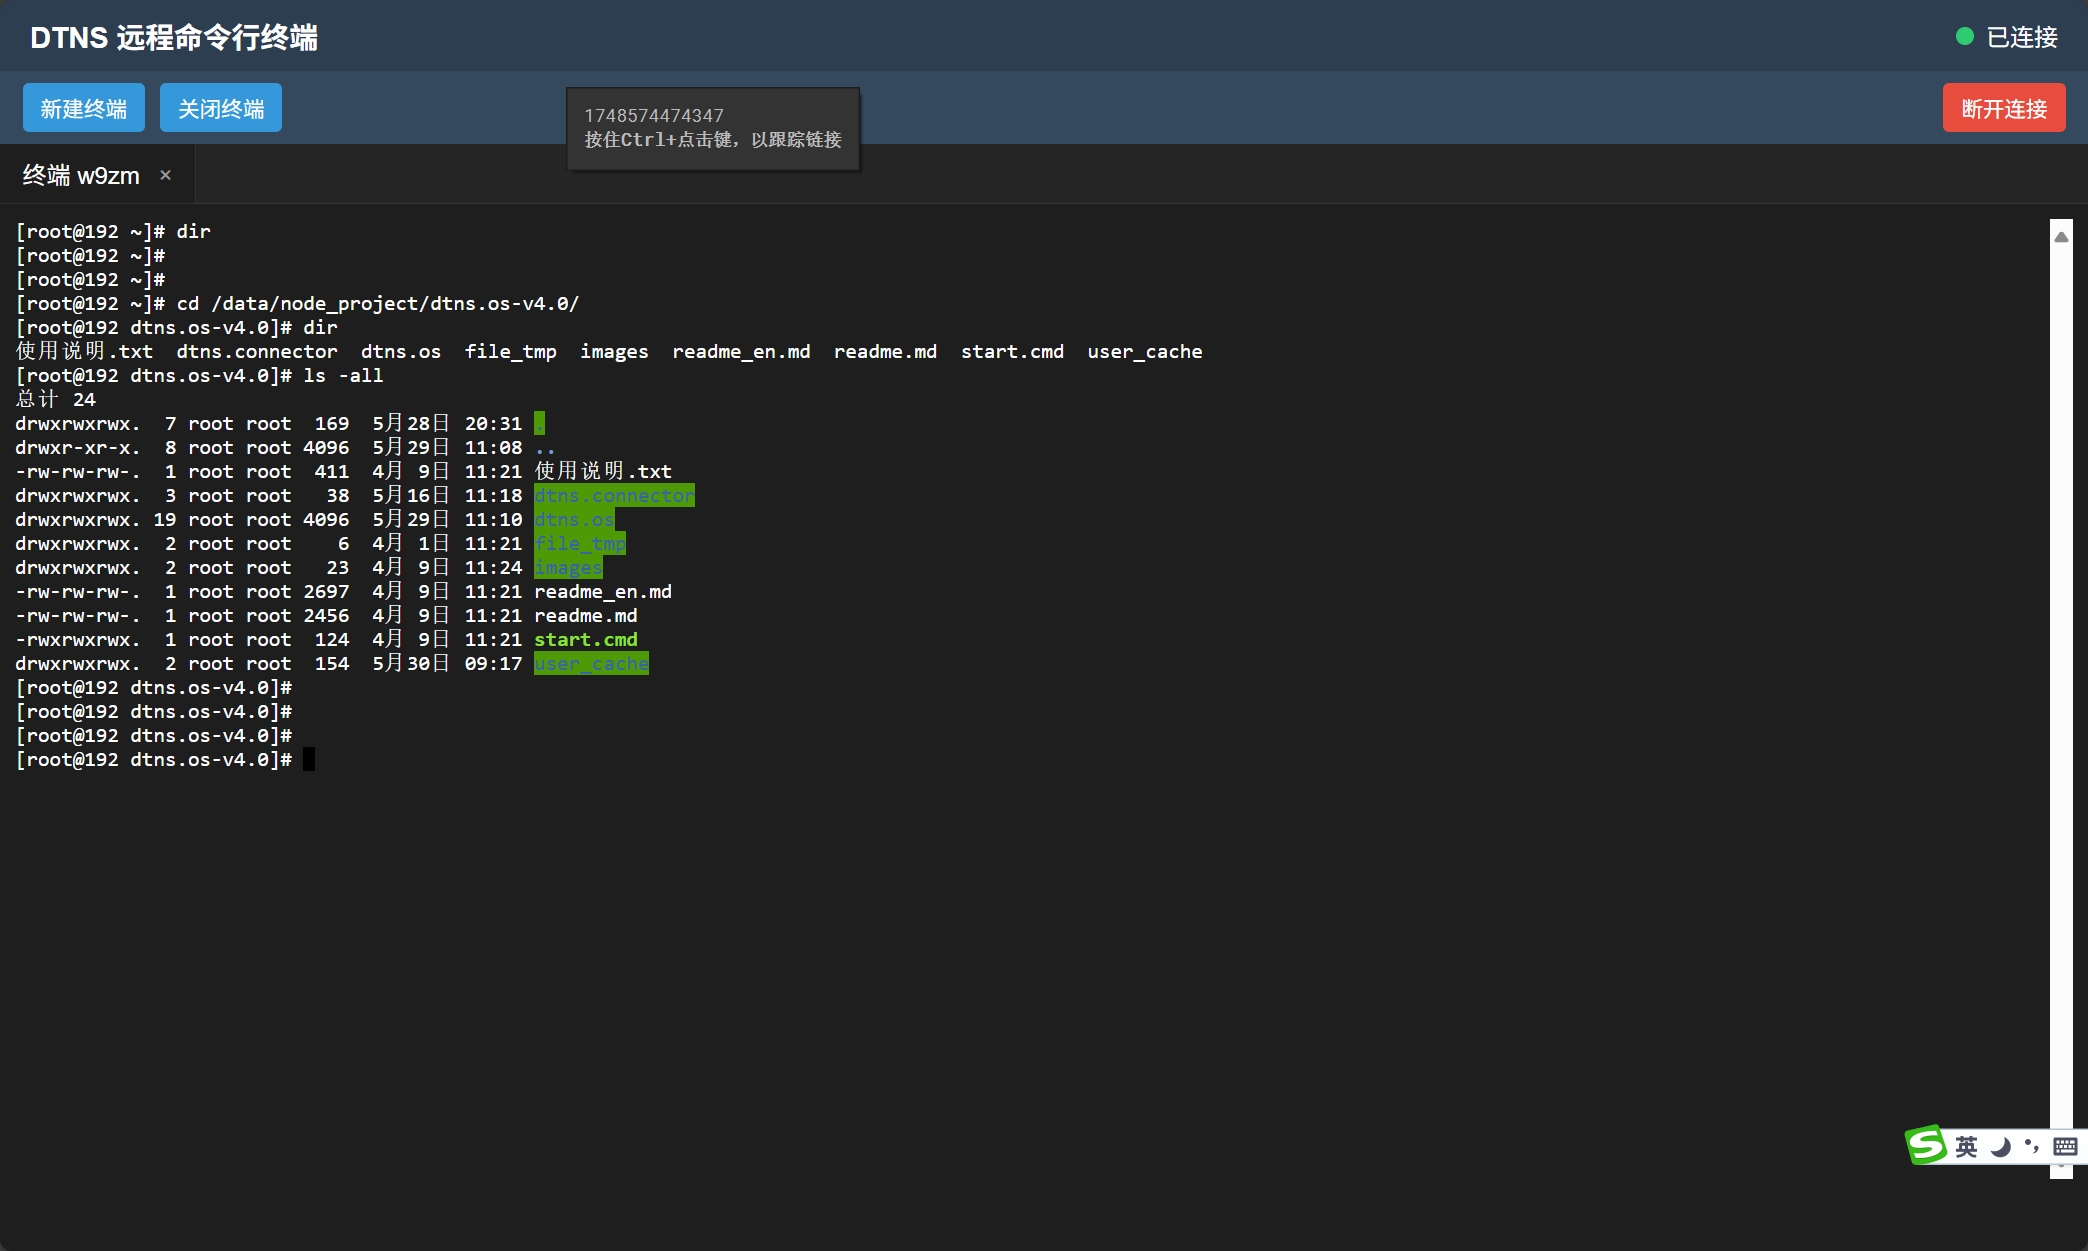Click the red 断开连接 button
This screenshot has height=1251, width=2088.
click(x=2004, y=108)
